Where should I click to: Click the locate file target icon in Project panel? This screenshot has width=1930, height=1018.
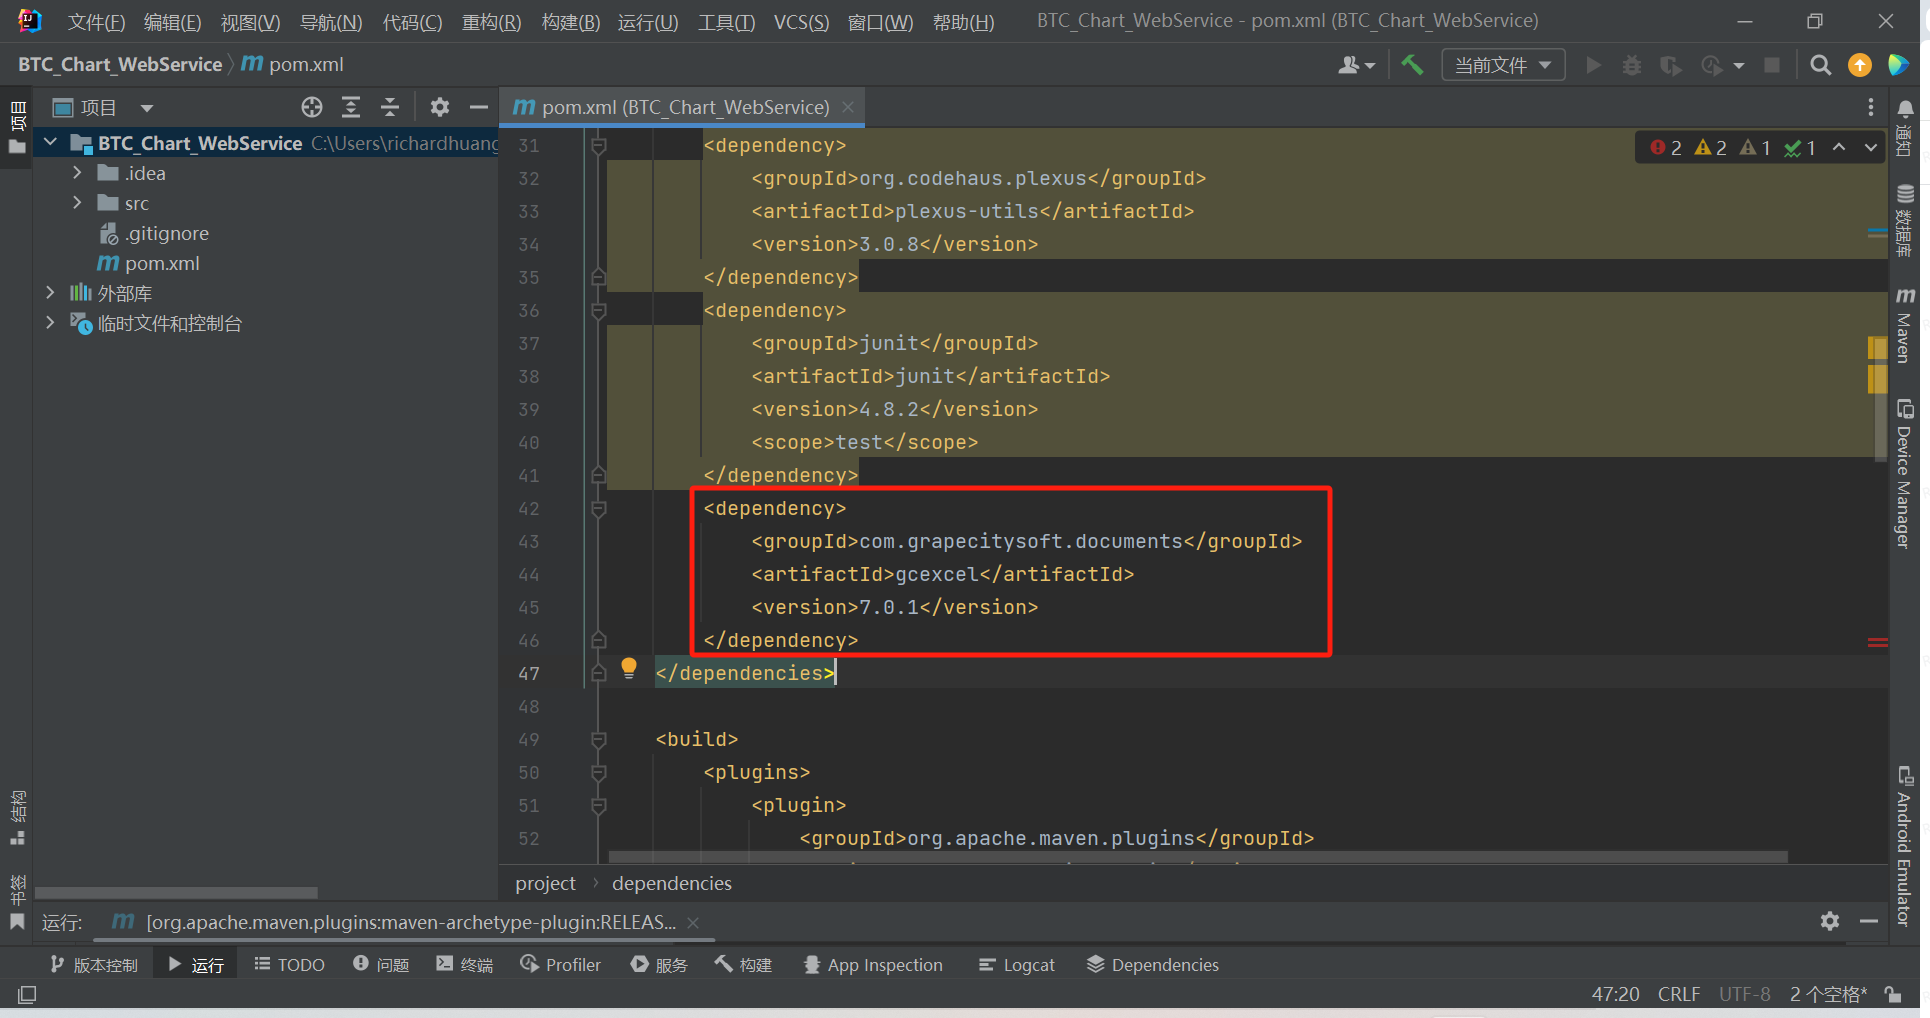tap(312, 107)
